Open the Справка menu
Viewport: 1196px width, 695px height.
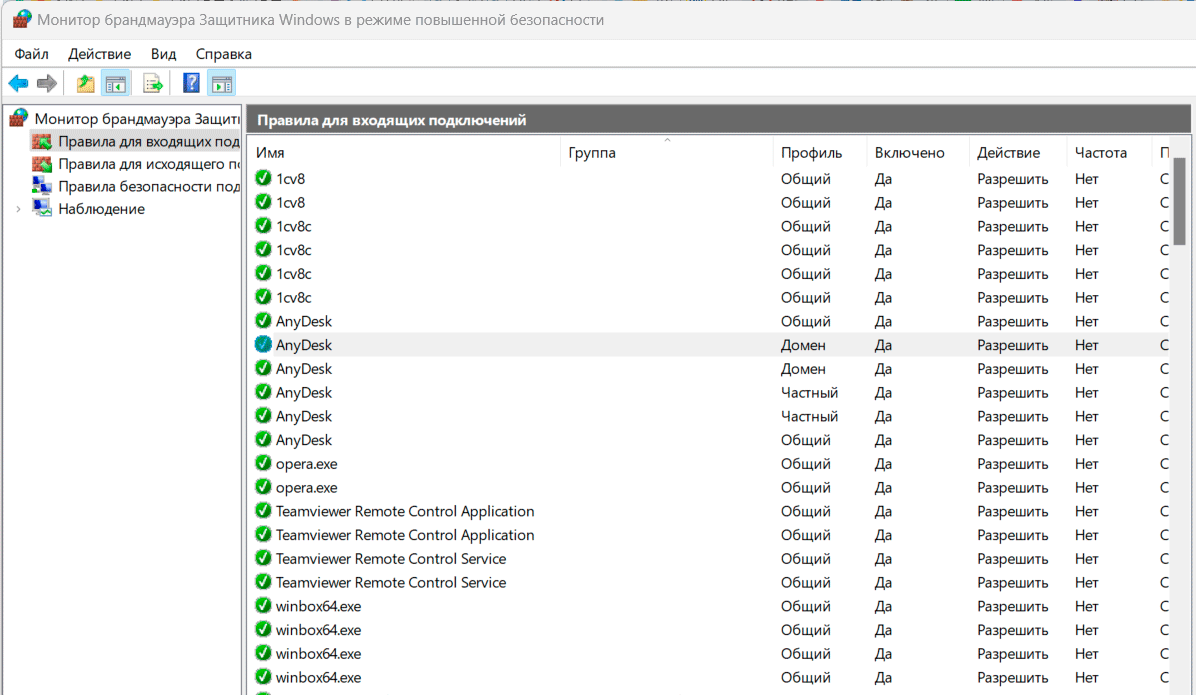pyautogui.click(x=223, y=54)
